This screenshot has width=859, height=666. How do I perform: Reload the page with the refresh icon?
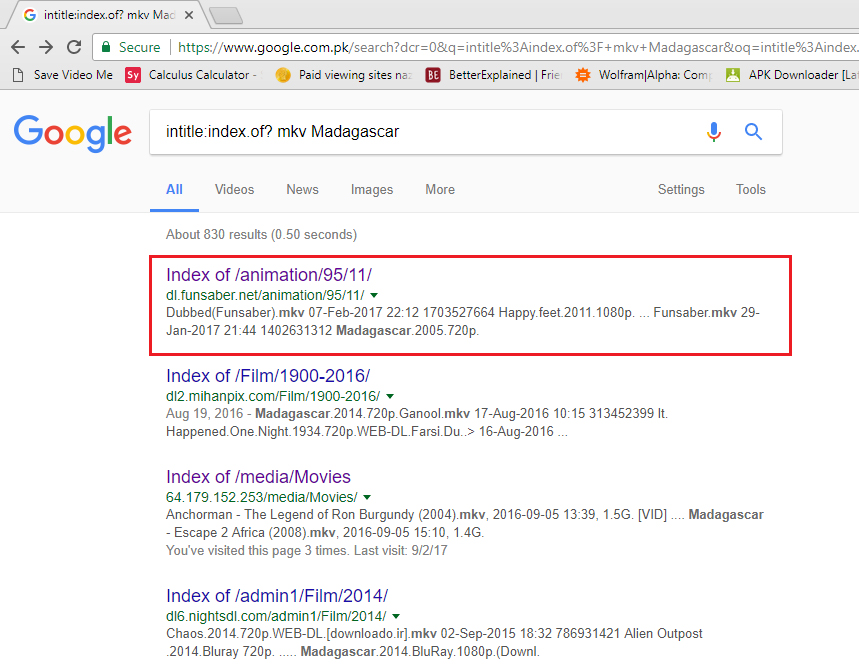point(74,47)
